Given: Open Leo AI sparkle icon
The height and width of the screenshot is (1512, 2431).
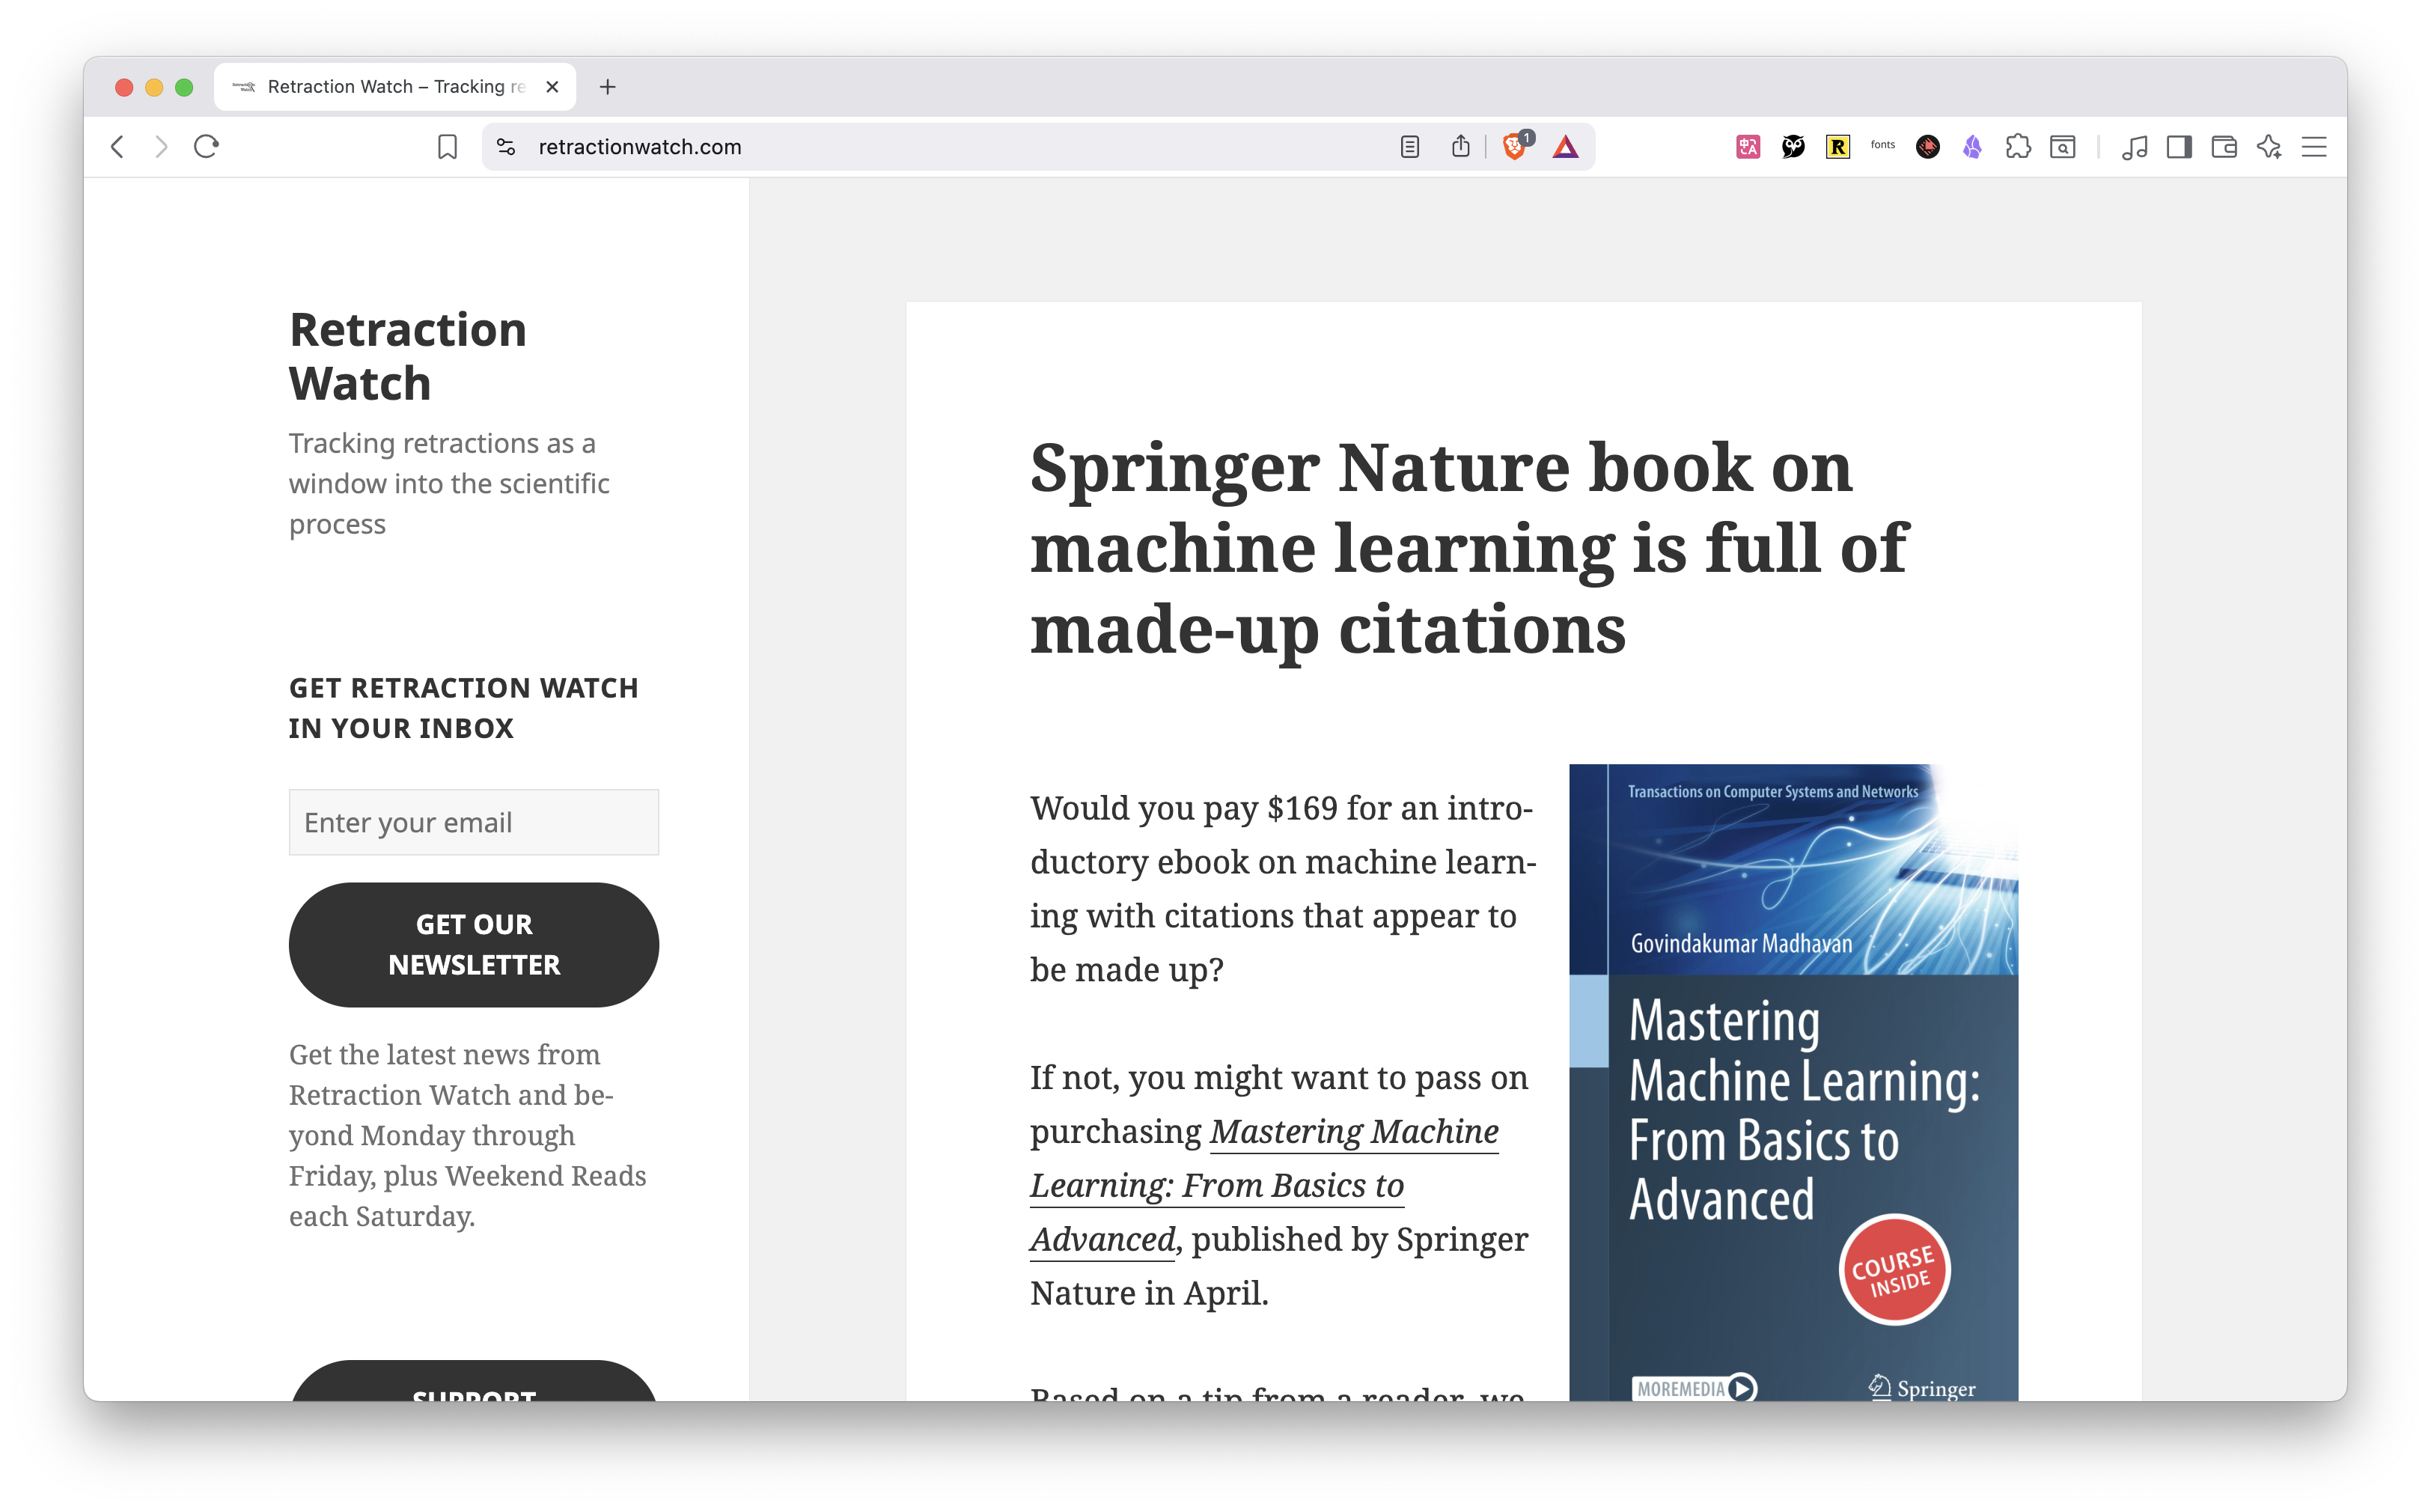Looking at the screenshot, I should [2268, 147].
